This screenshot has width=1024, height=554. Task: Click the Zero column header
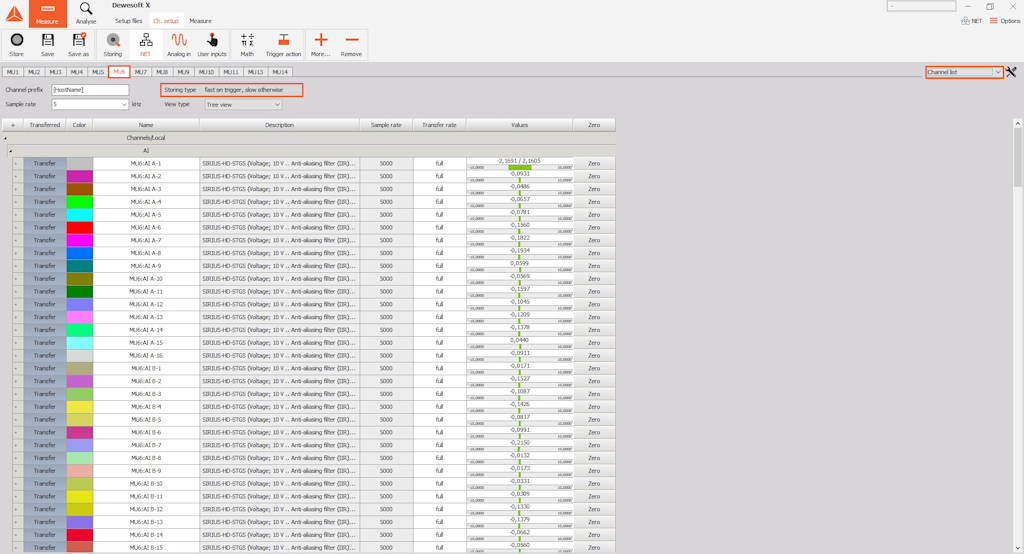(x=594, y=125)
